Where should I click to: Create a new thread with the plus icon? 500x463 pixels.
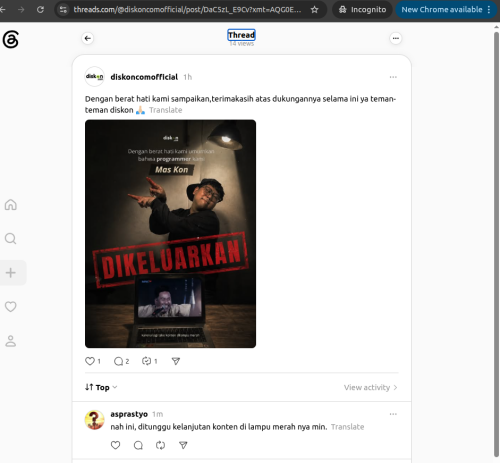pyautogui.click(x=11, y=273)
